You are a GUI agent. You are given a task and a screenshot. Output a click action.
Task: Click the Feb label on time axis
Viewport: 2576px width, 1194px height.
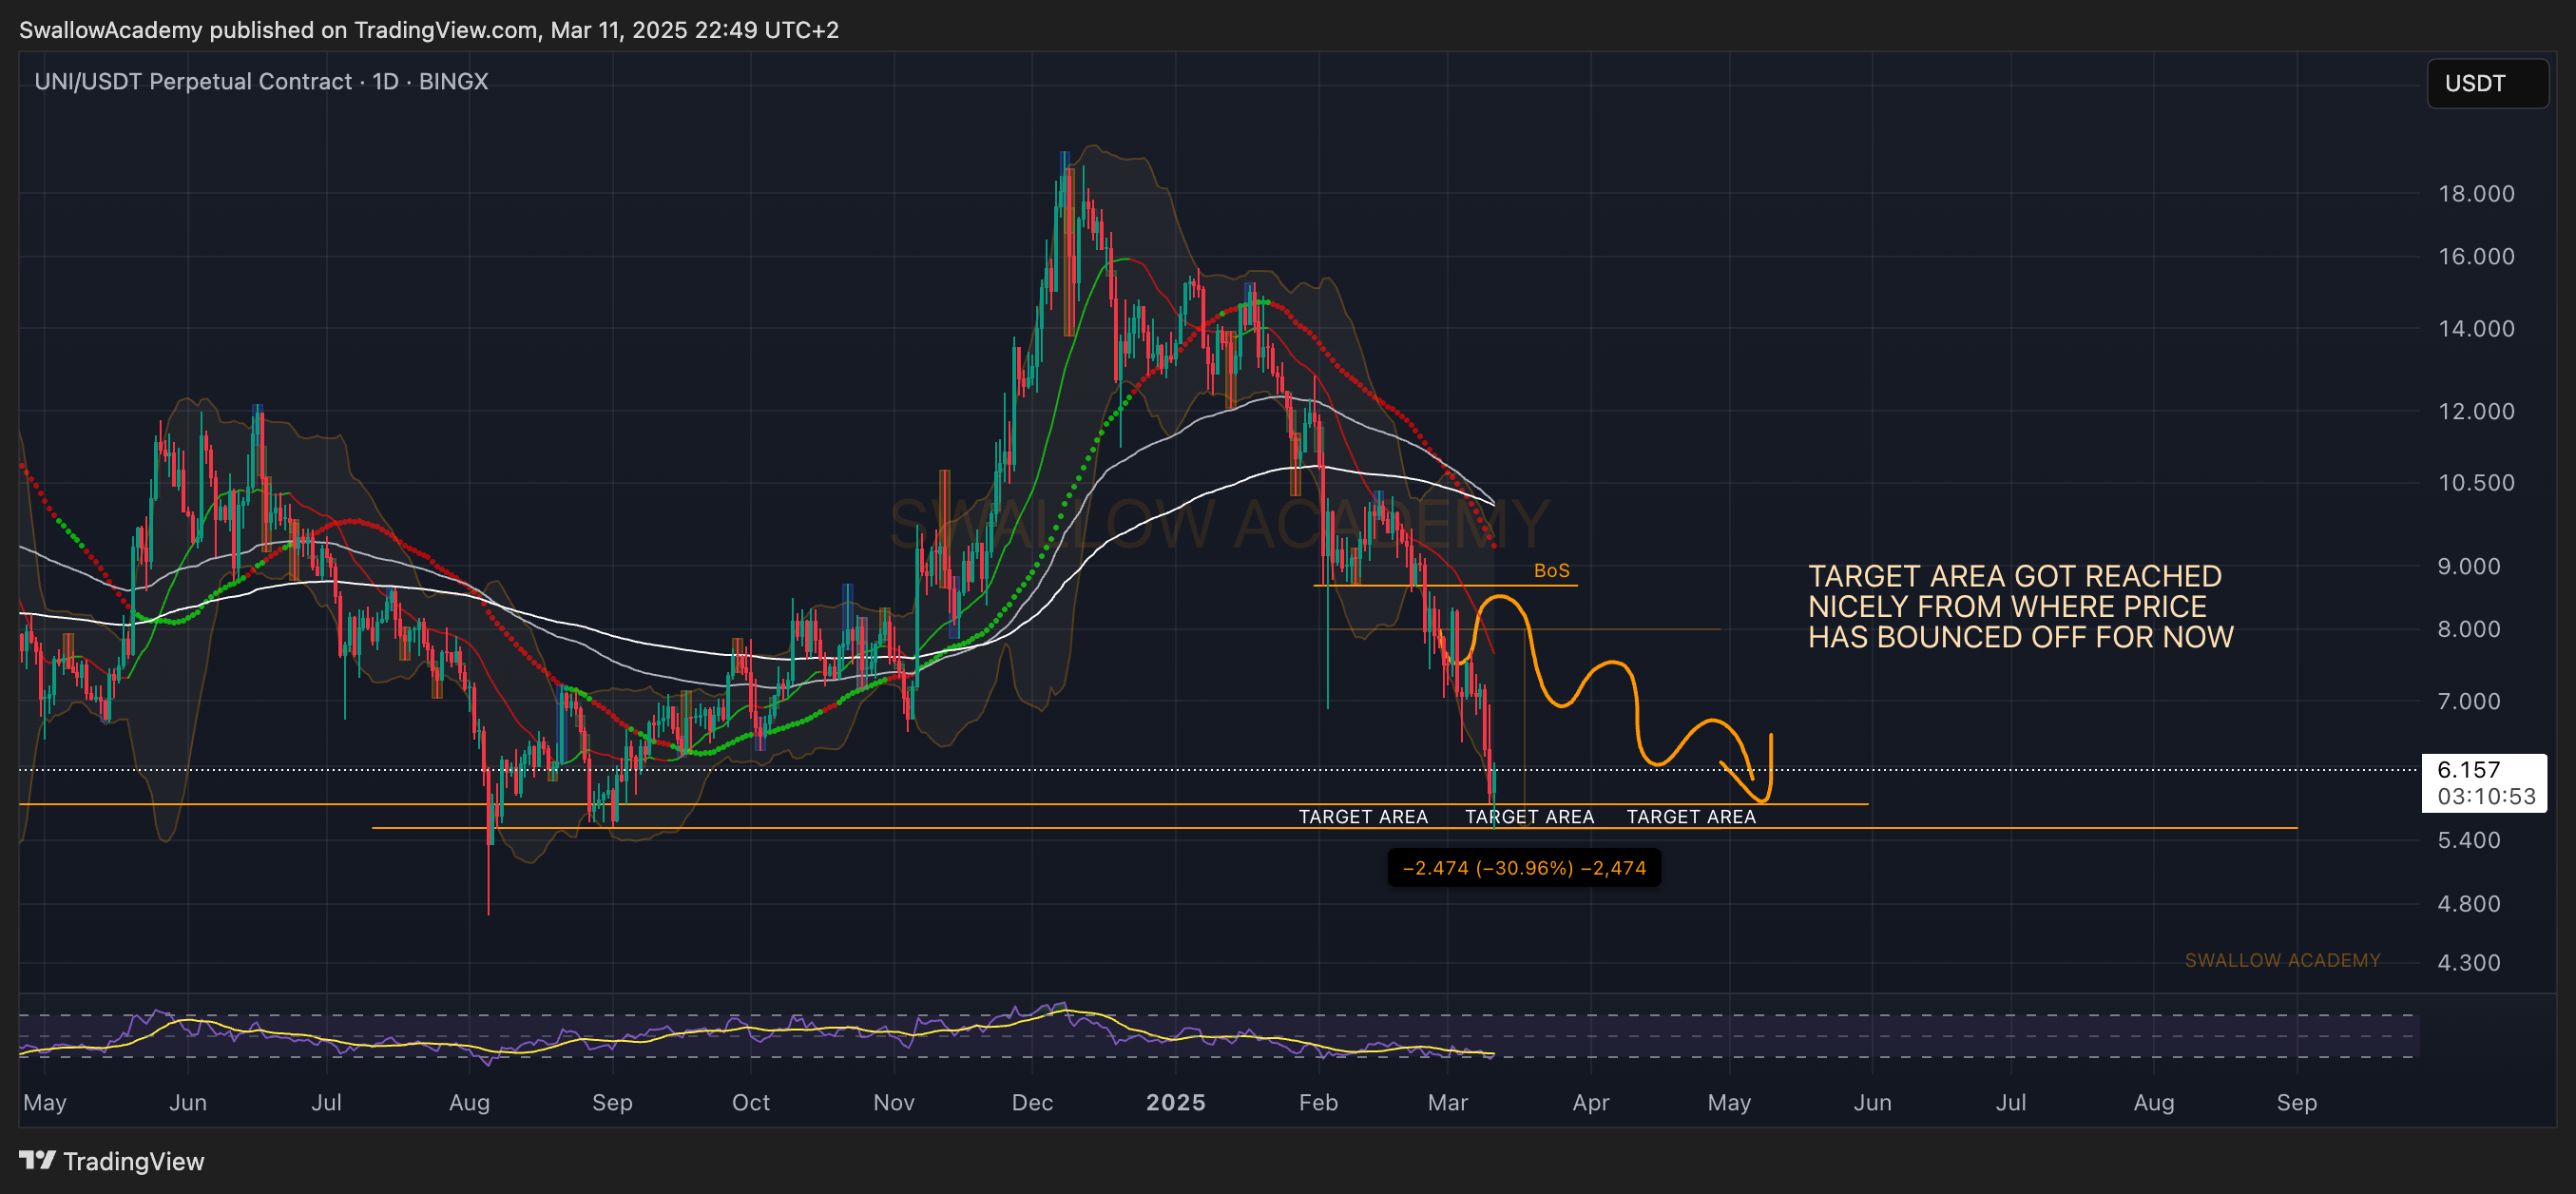[x=1318, y=1102]
